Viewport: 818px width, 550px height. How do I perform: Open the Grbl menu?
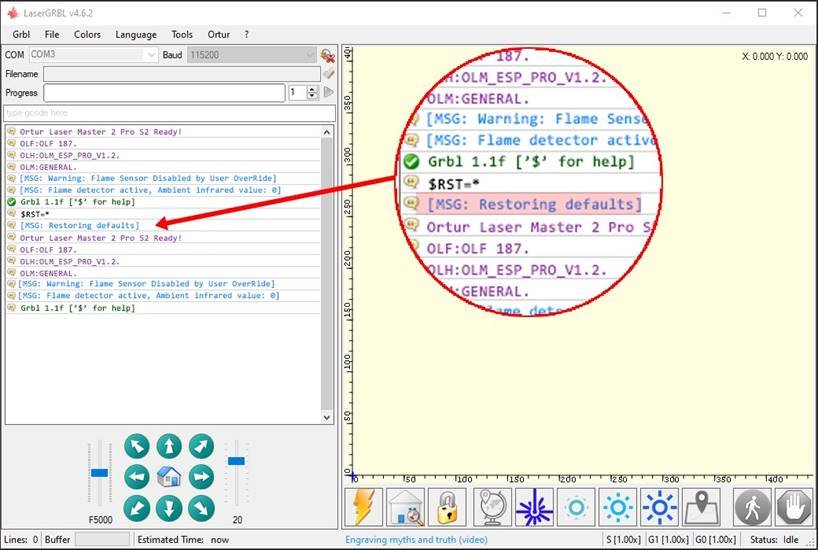pos(21,34)
